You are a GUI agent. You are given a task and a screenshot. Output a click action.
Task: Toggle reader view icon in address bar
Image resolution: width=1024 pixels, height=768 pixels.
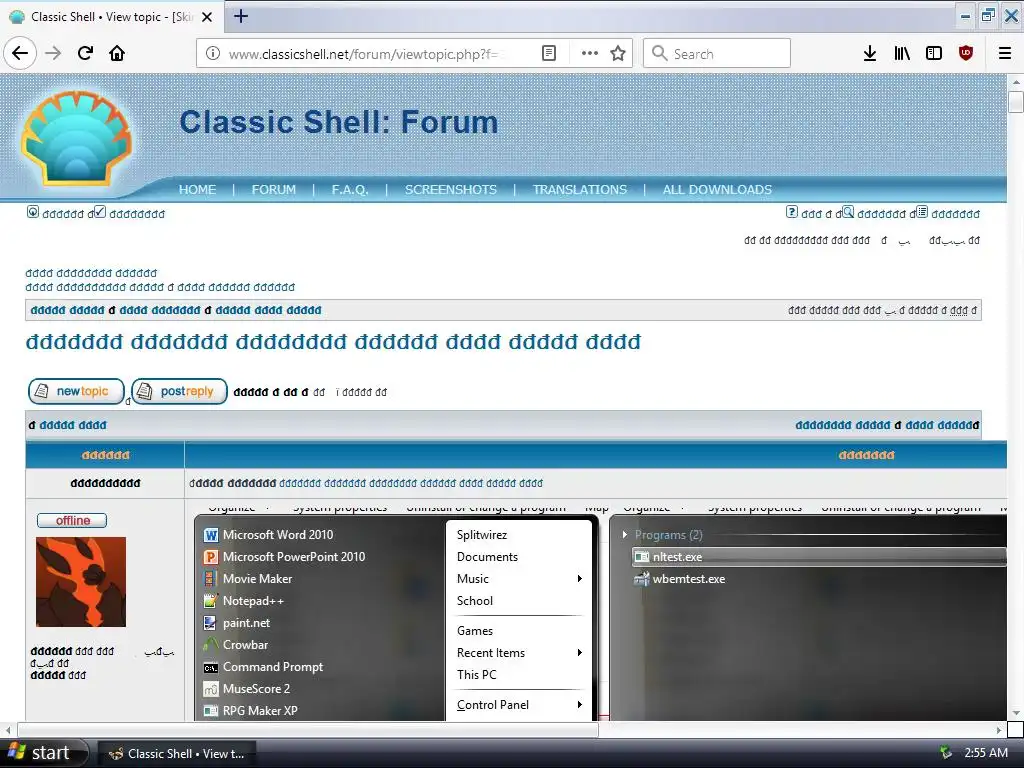549,54
